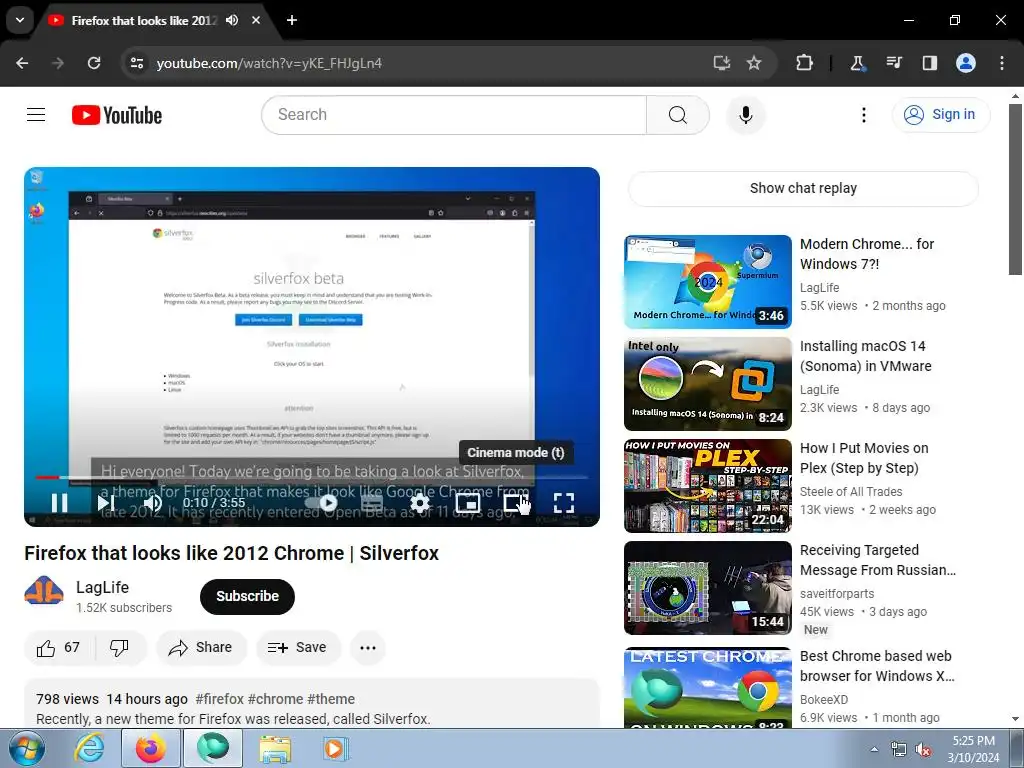This screenshot has height=768, width=1024.
Task: Open the #chrome hashtag
Action: point(275,699)
